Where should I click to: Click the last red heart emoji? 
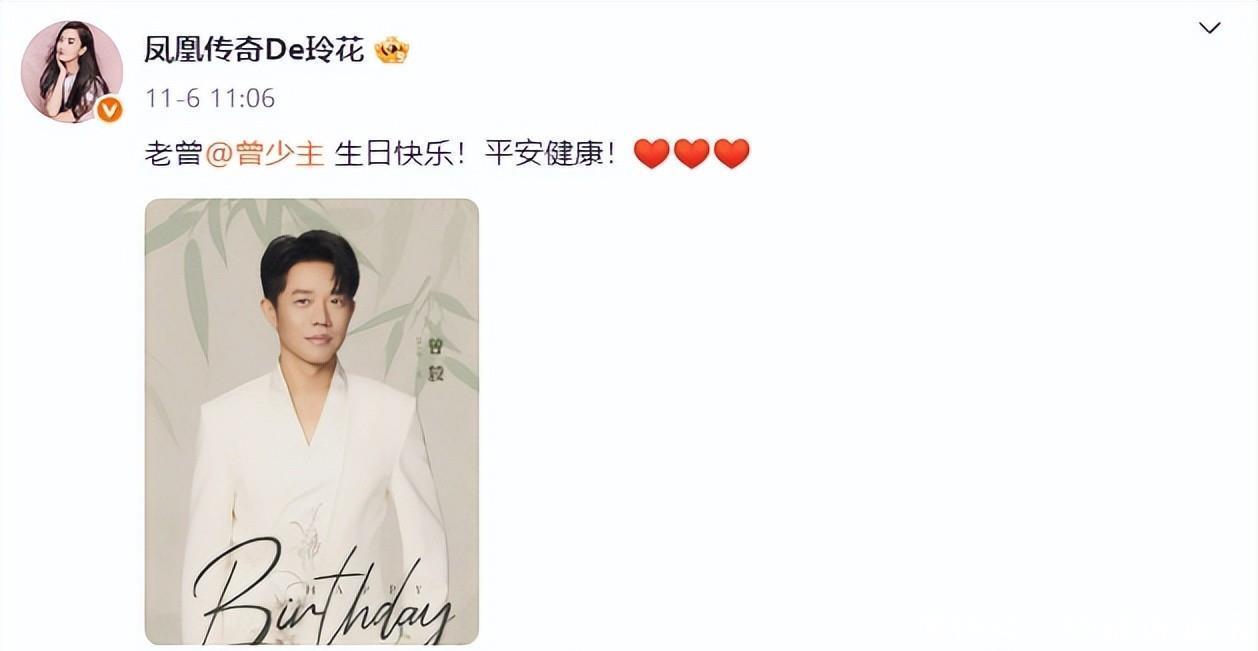point(731,154)
